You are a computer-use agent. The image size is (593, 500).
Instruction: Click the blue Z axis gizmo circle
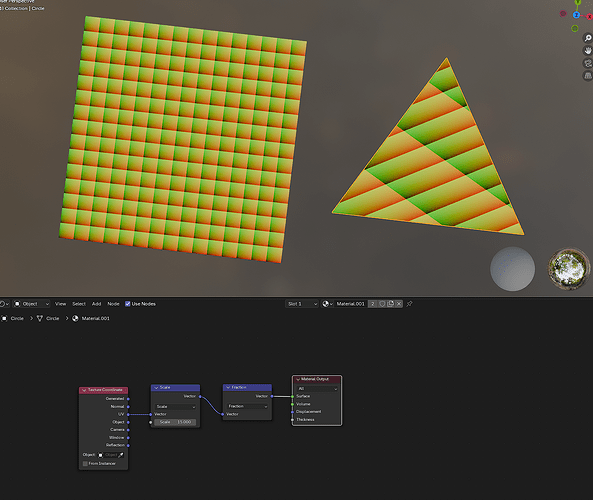(x=576, y=15)
